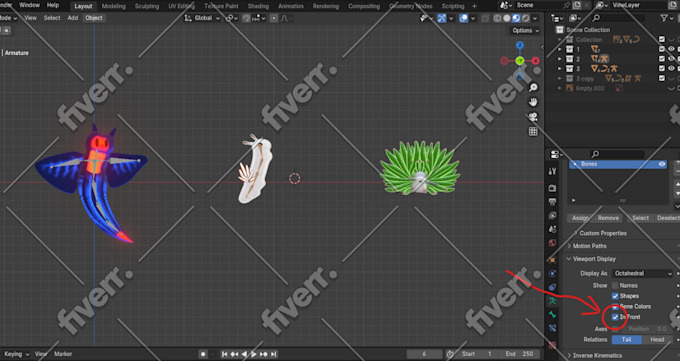Toggle X-ray display icon
Screen dimensions: 680x361
tap(485, 18)
